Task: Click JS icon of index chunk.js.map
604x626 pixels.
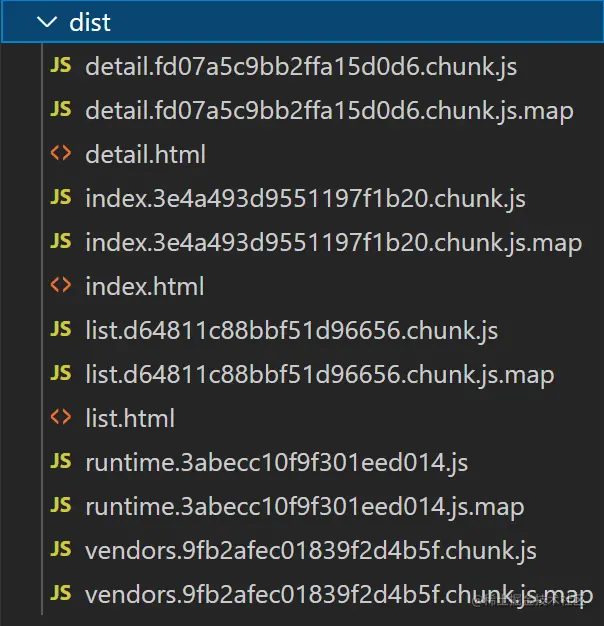Action: (61, 242)
